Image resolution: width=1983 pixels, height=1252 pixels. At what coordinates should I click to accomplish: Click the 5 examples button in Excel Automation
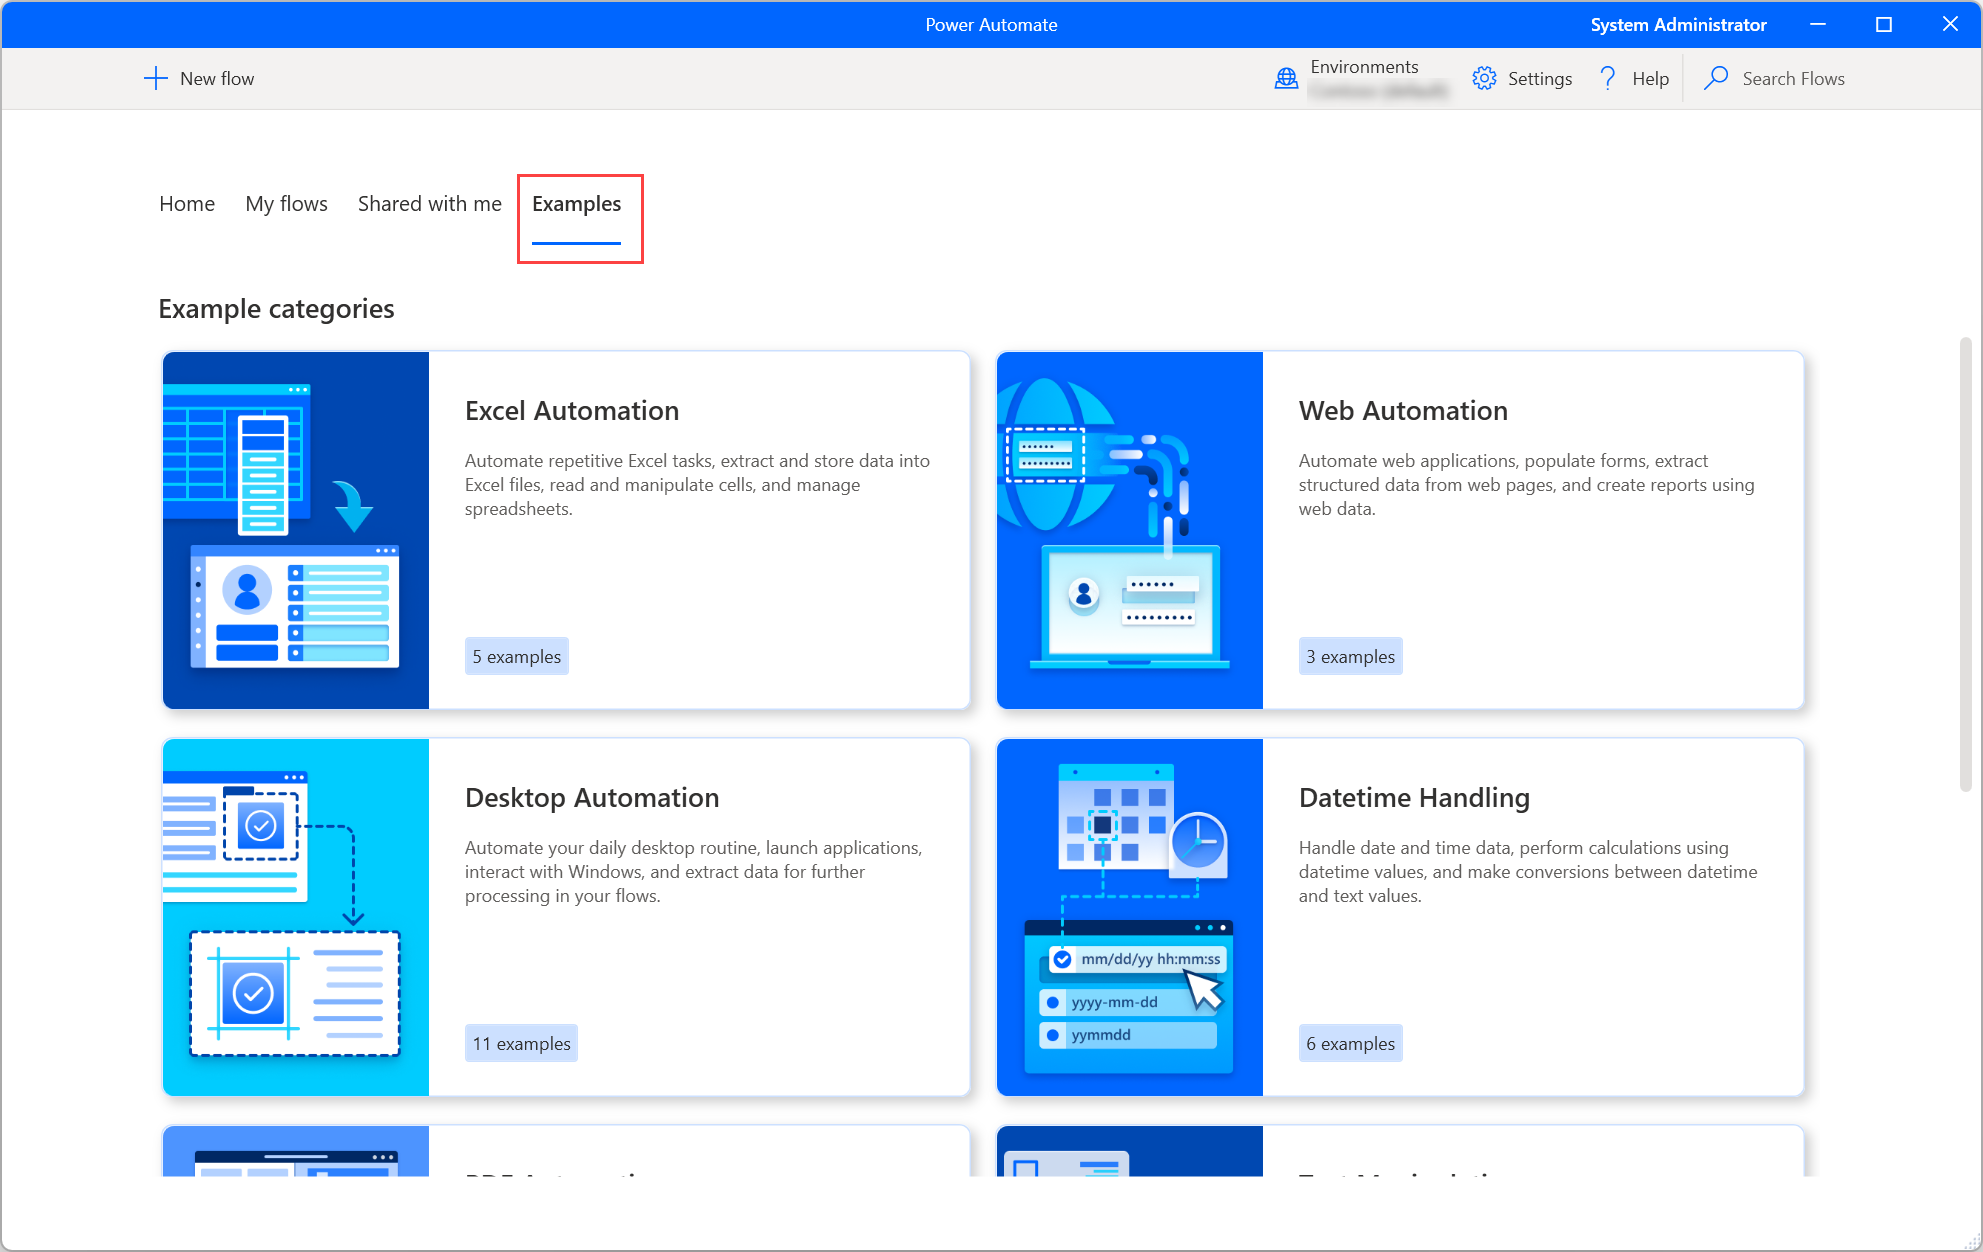(515, 656)
